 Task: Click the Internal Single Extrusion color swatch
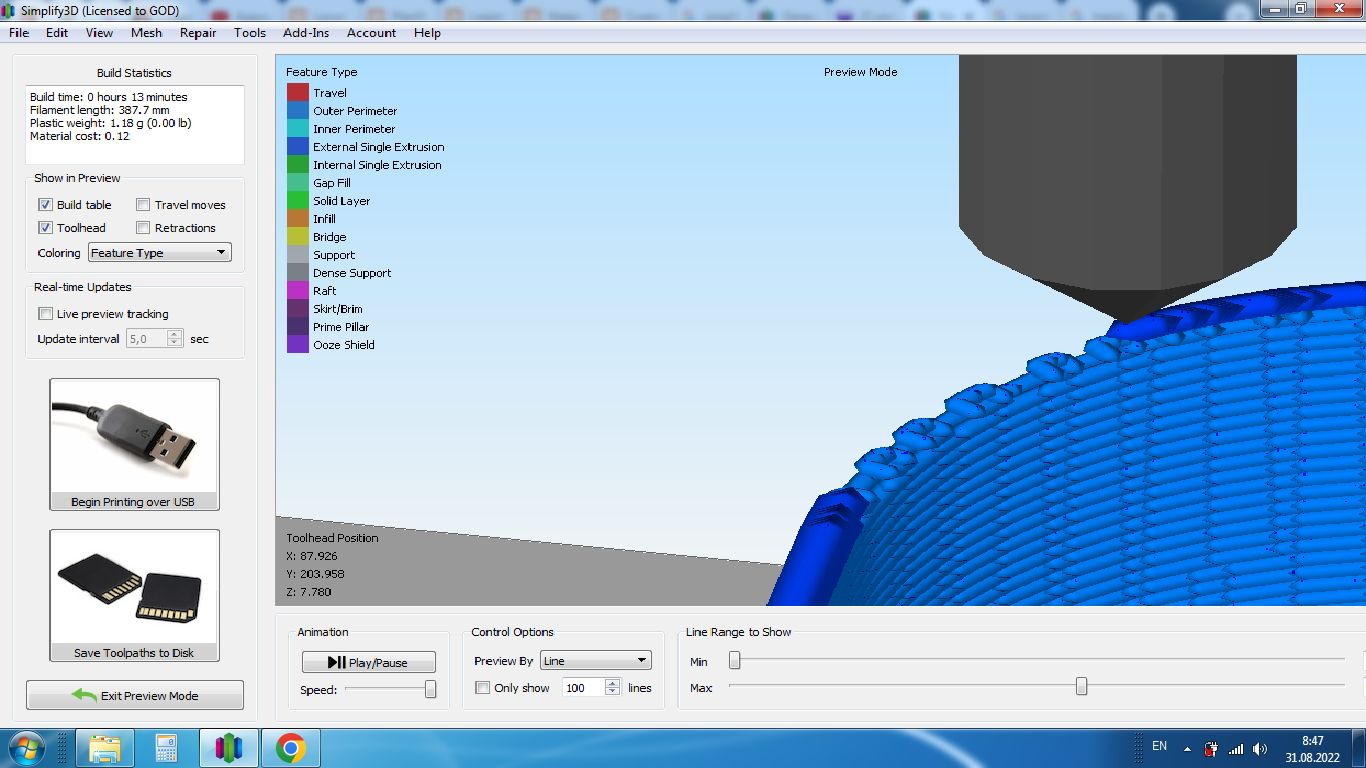(x=298, y=165)
